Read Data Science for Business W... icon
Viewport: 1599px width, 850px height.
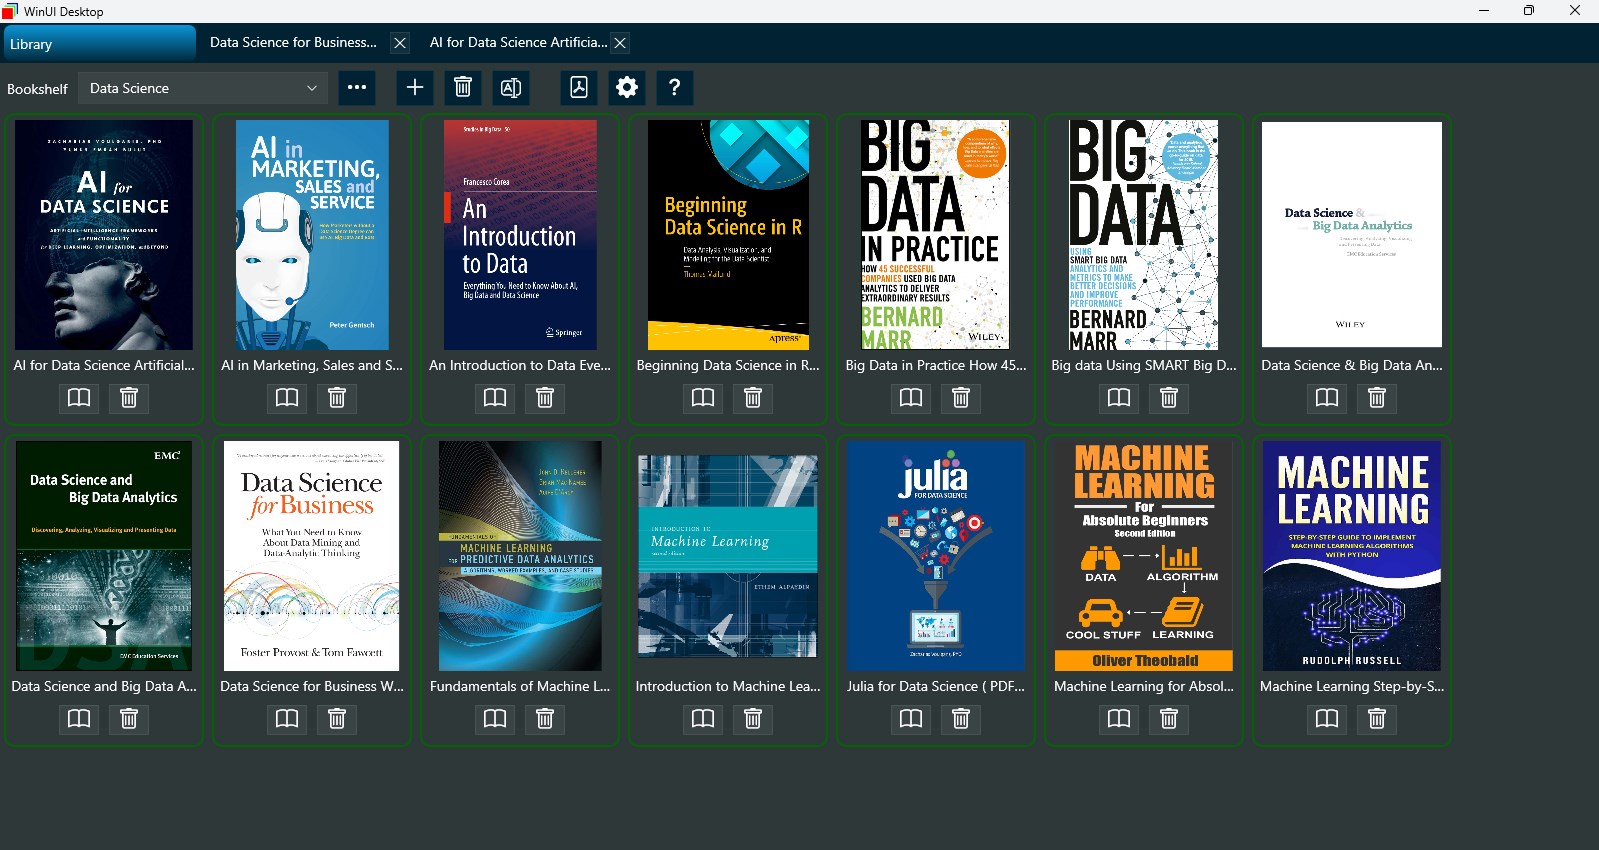point(287,719)
